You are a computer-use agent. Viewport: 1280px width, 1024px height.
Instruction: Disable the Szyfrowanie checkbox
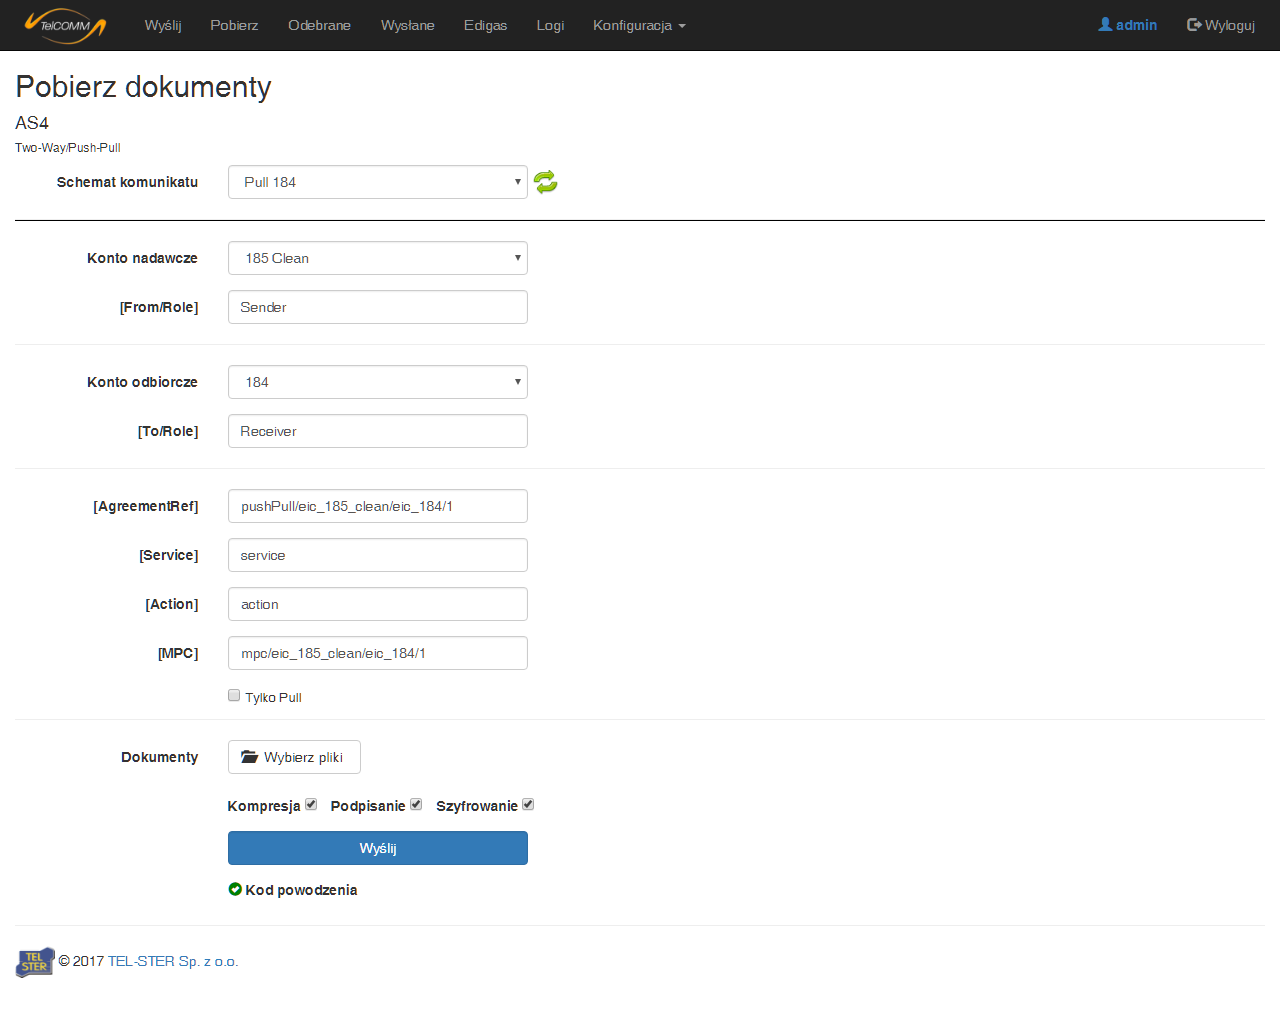pyautogui.click(x=528, y=804)
